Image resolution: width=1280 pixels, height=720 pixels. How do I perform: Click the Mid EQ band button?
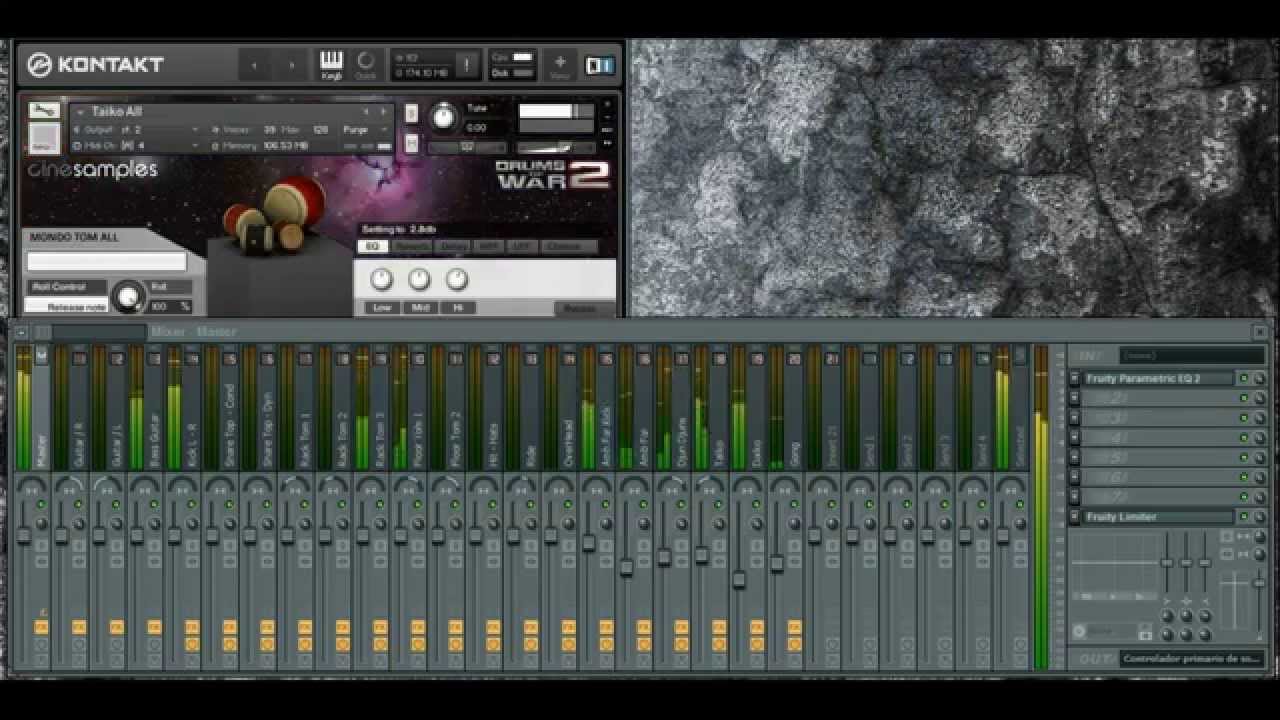click(420, 307)
